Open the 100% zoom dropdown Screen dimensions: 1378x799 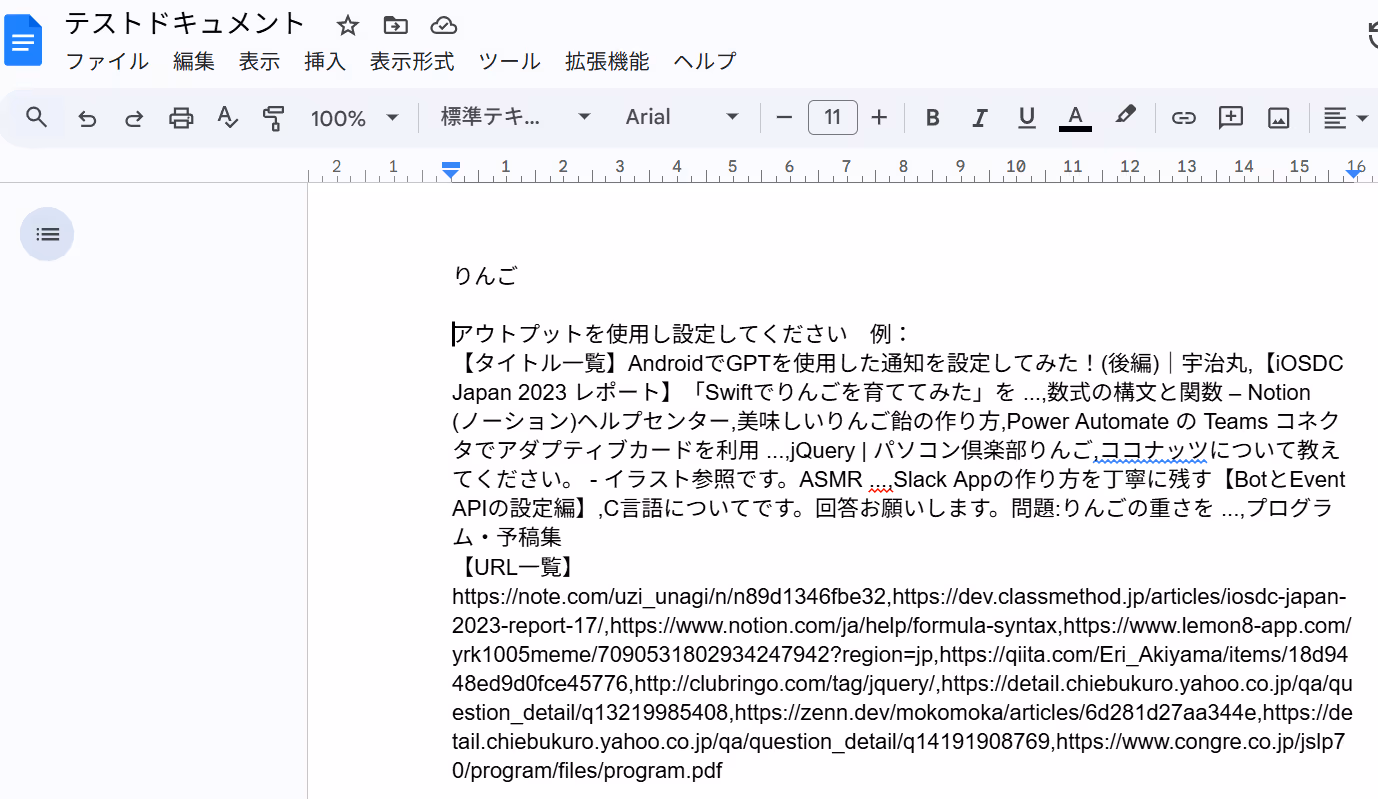click(x=355, y=118)
